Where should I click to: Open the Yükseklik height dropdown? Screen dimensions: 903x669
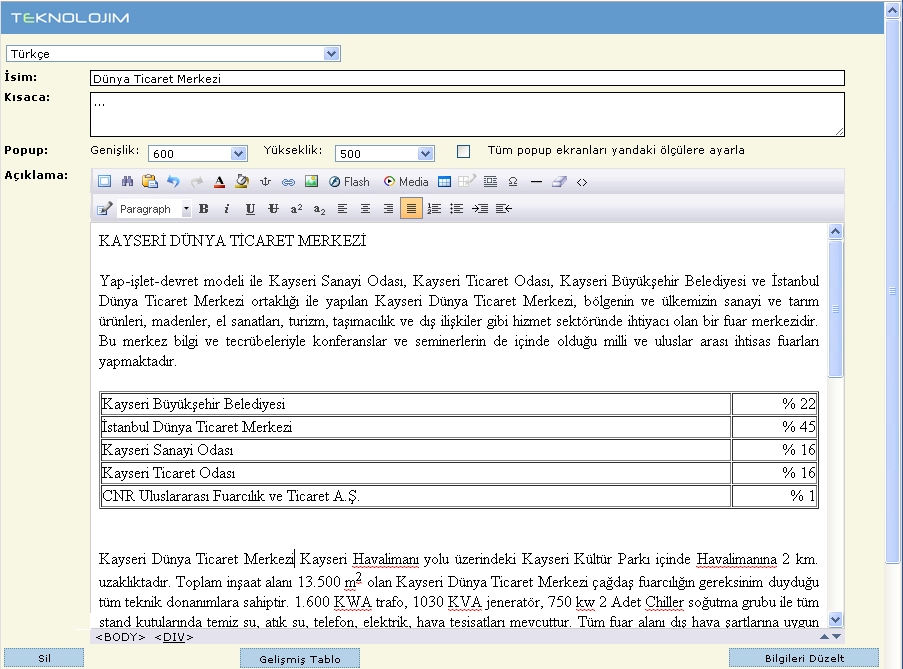pyautogui.click(x=384, y=153)
